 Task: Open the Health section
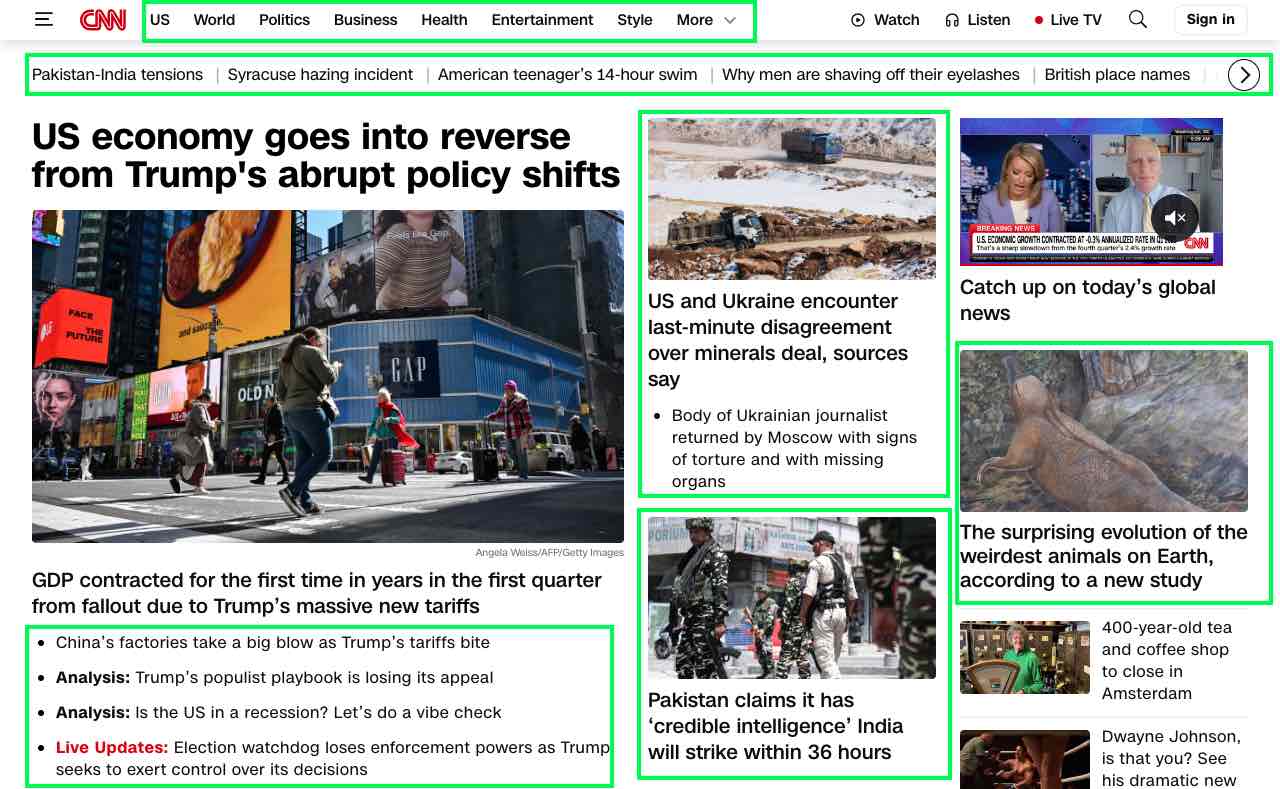pyautogui.click(x=444, y=20)
